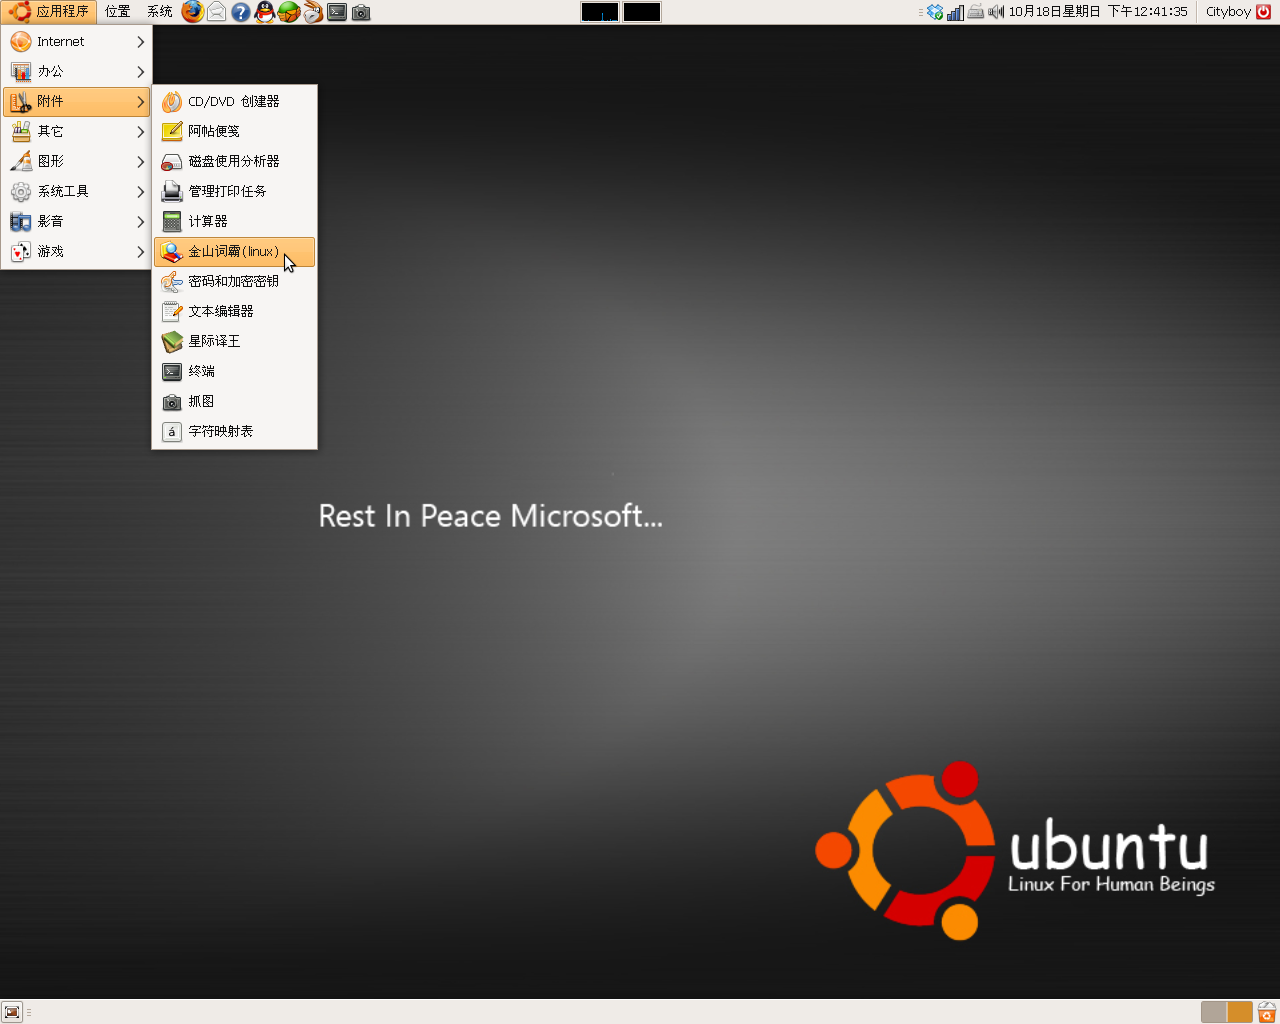Screen dimensions: 1280x1024
Task: Launch 终端 terminal from the menu
Action: pos(235,371)
